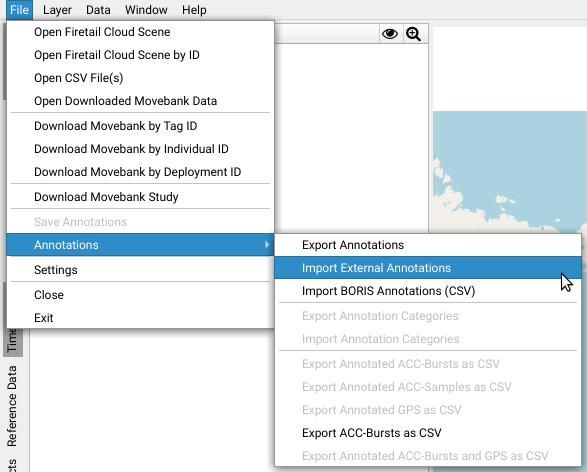Select Export ACC-Bursts as CSV
The image size is (587, 472).
(x=428, y=433)
